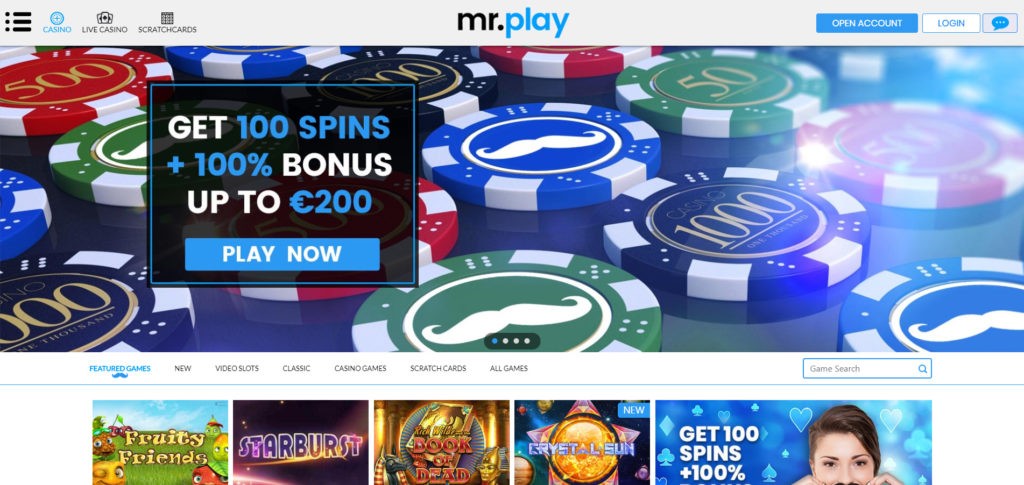Click Play Now on the bonus banner
1024x485 pixels.
click(x=282, y=254)
